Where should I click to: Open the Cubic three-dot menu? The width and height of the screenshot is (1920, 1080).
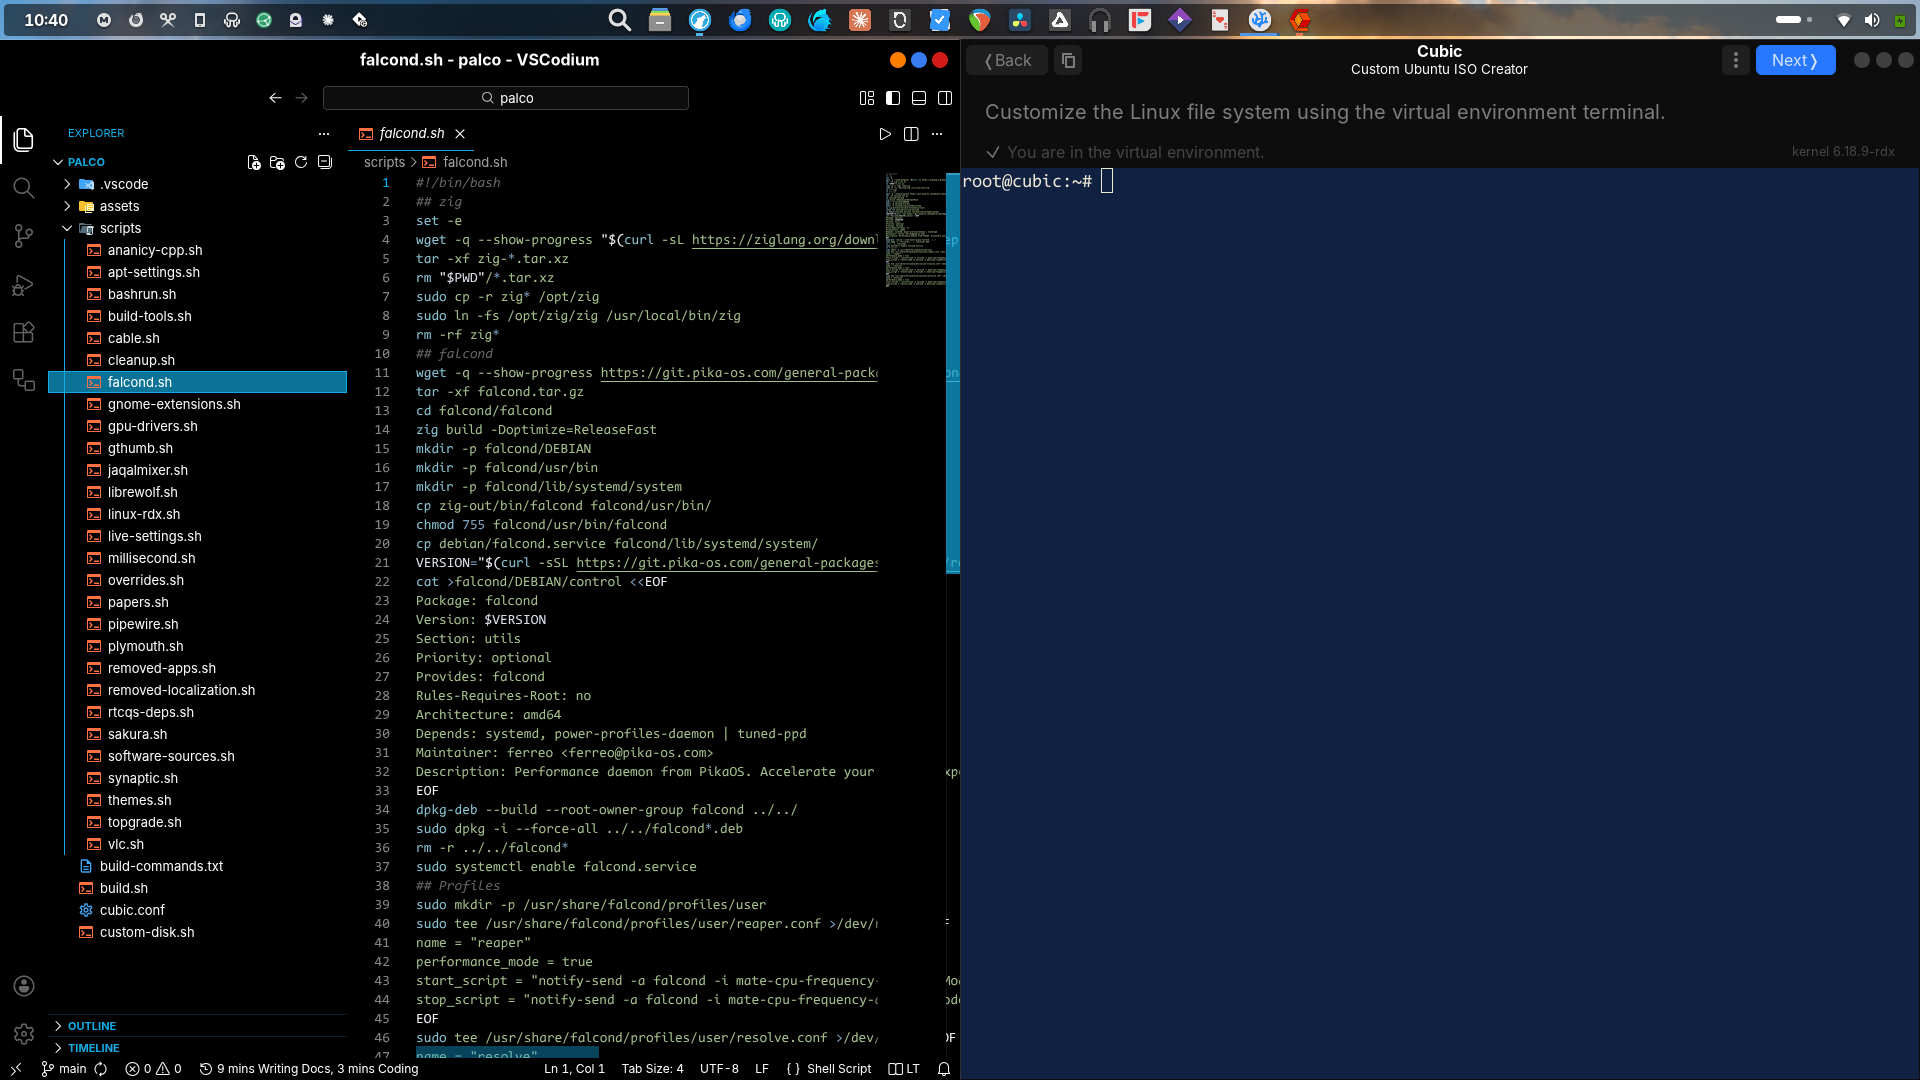click(x=1736, y=61)
